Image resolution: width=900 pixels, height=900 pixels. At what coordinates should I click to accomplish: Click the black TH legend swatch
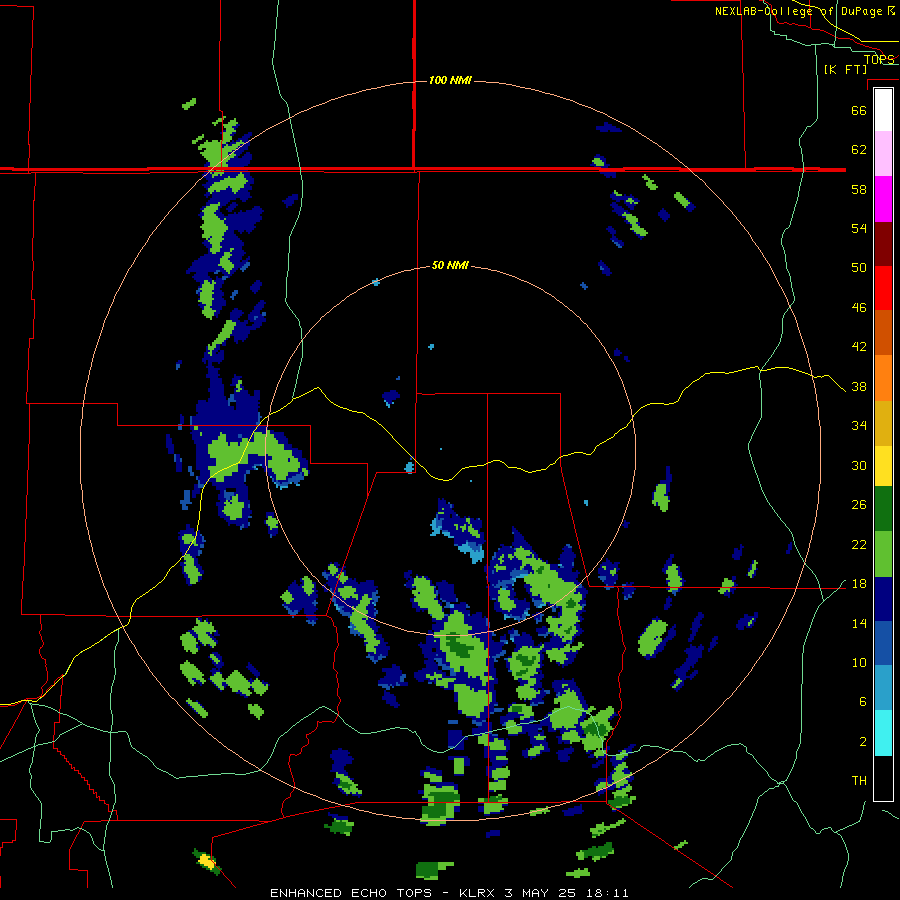[883, 778]
